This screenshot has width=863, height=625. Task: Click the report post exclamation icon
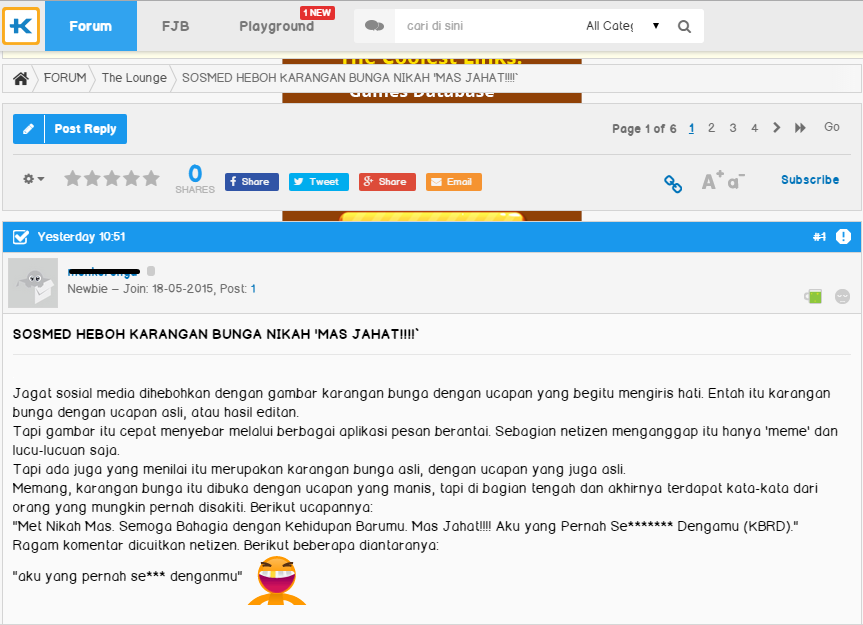pyautogui.click(x=843, y=237)
